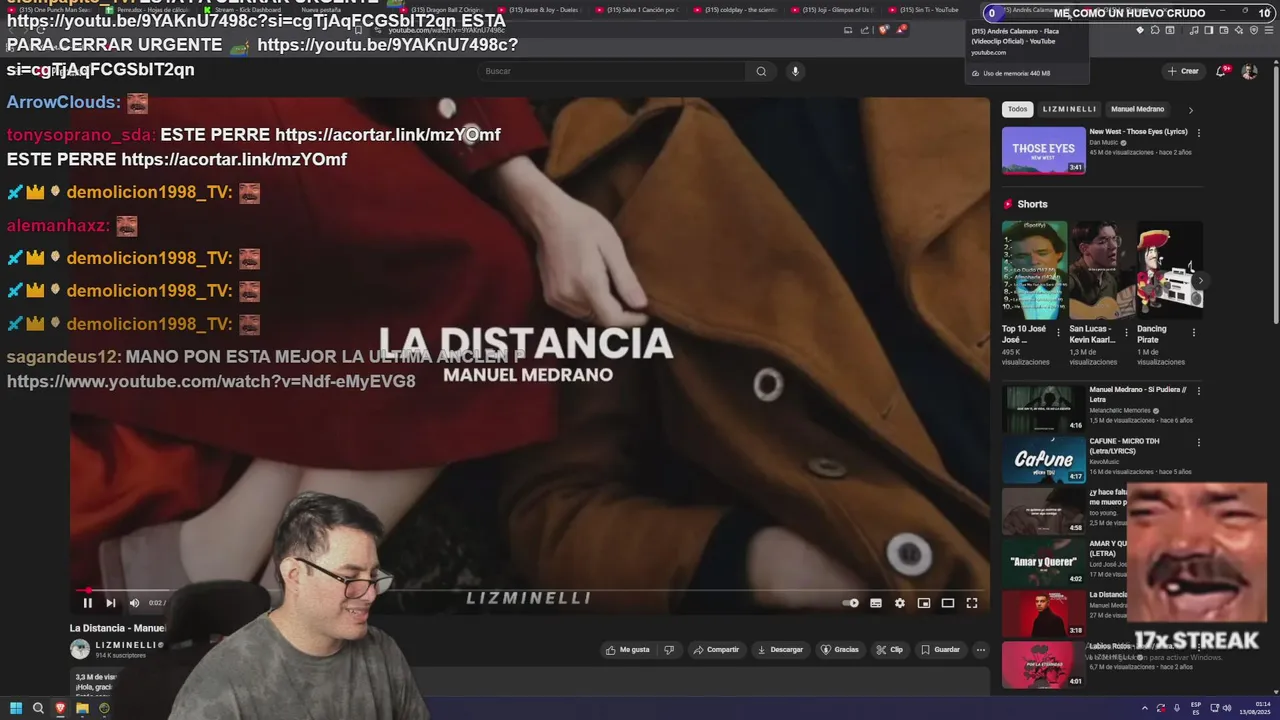Viewport: 1280px width, 720px height.
Task: Click chat link youtube.com/watch?v=Ndf-eMyEVG8
Action: click(x=211, y=381)
